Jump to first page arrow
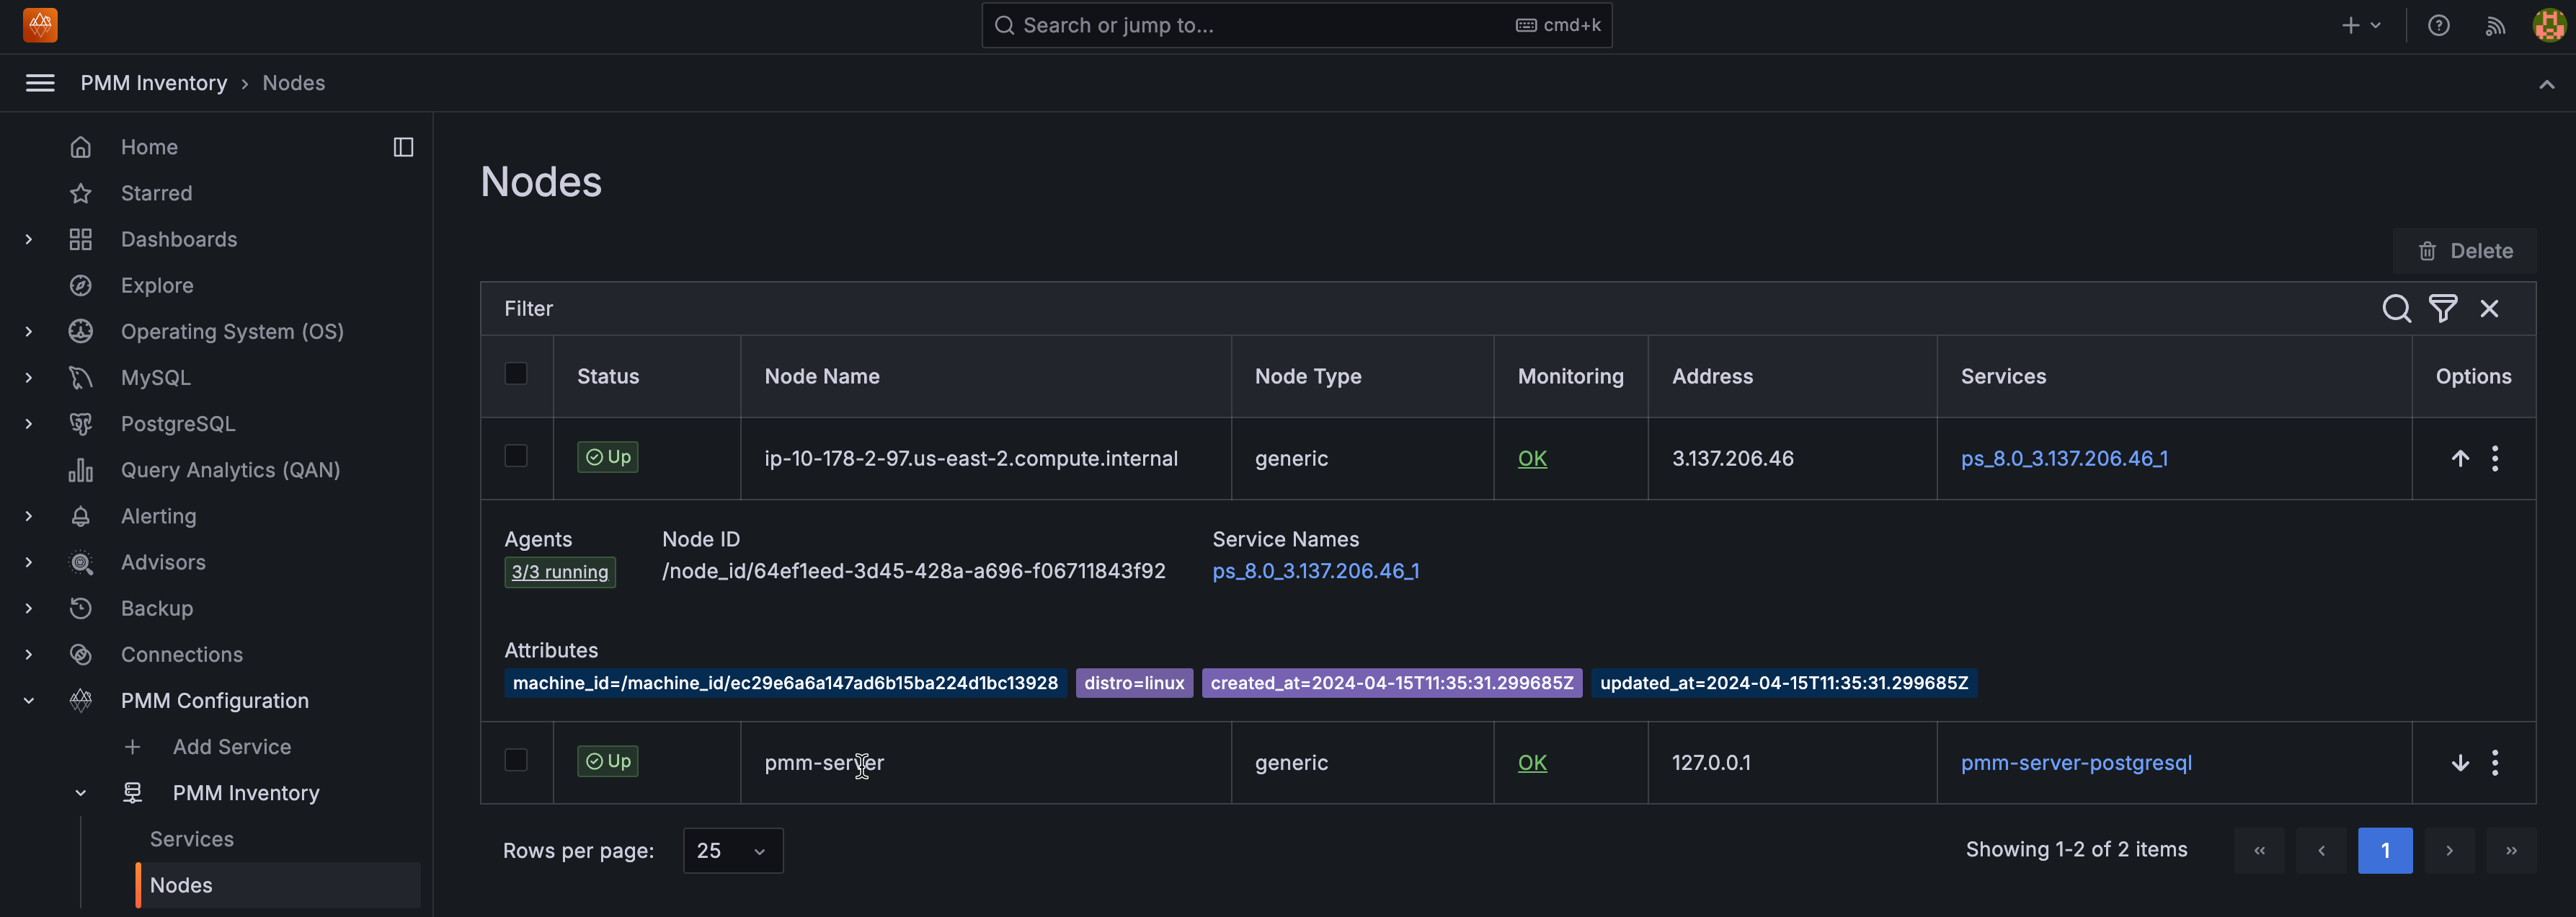This screenshot has width=2576, height=917. coord(2260,850)
